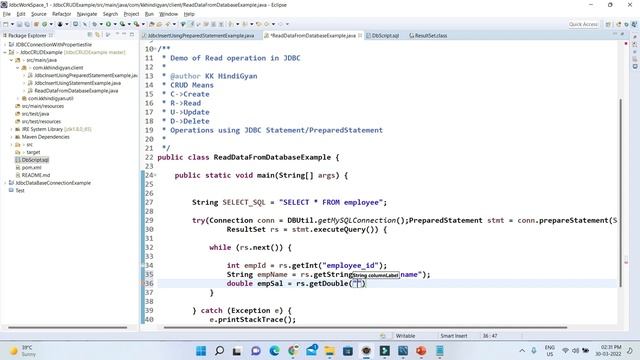The image size is (640, 360).
Task: Maximize the Package Explorer view
Action: 132,35
